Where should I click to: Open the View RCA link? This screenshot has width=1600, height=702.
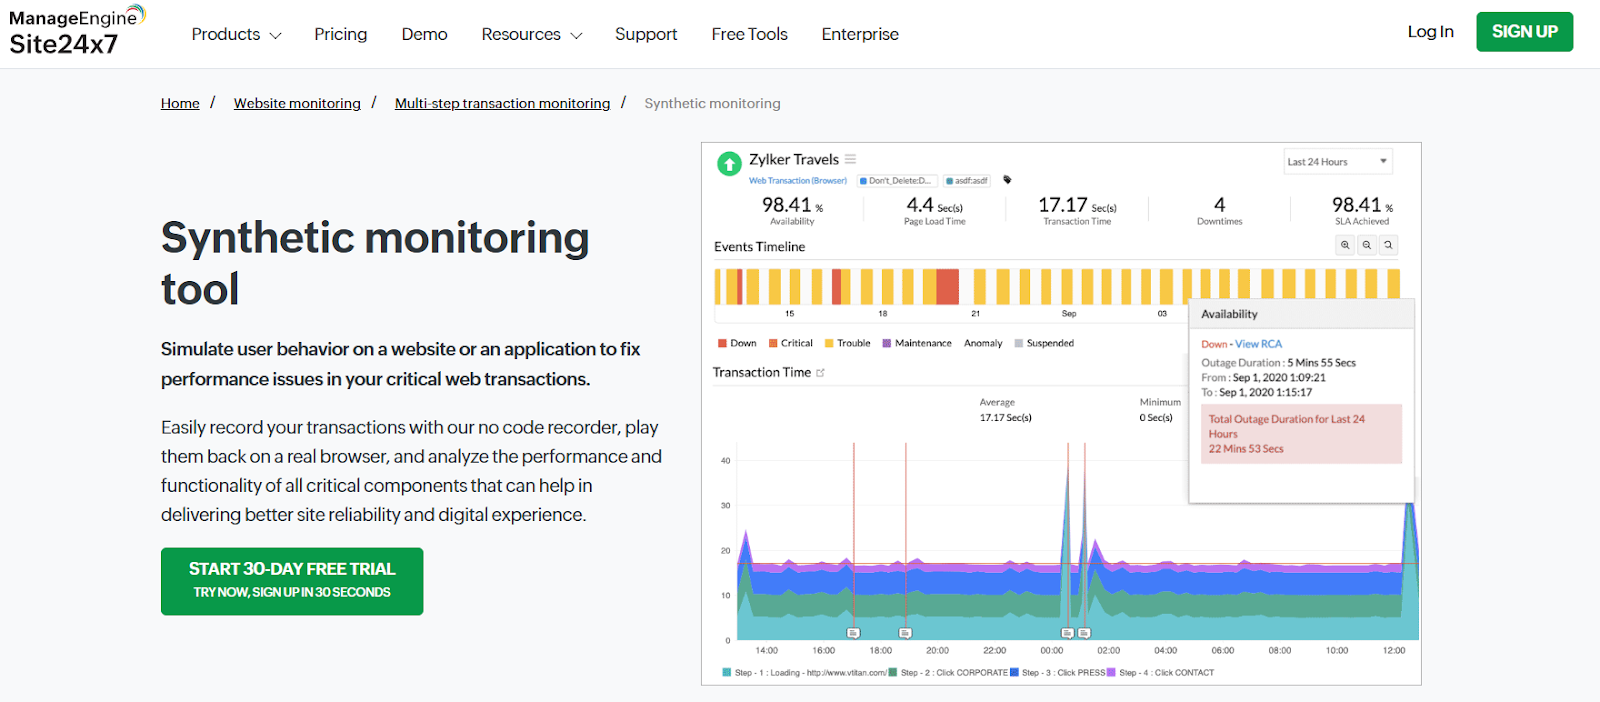pyautogui.click(x=1258, y=344)
